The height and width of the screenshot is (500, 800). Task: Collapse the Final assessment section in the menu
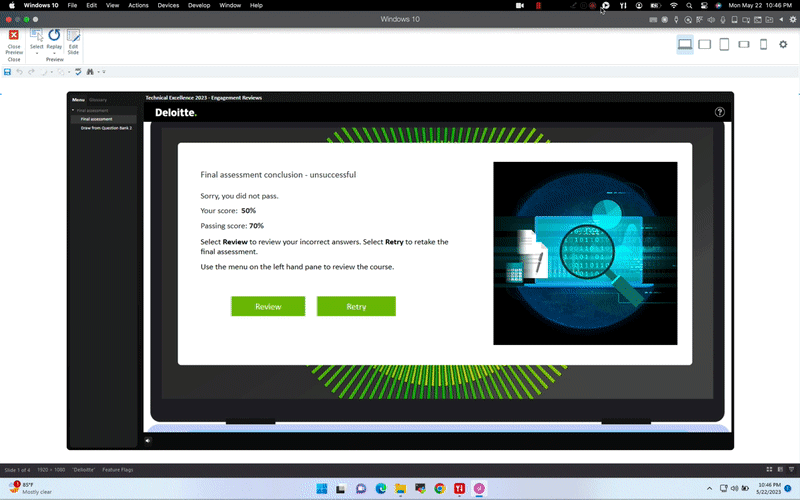pos(73,110)
